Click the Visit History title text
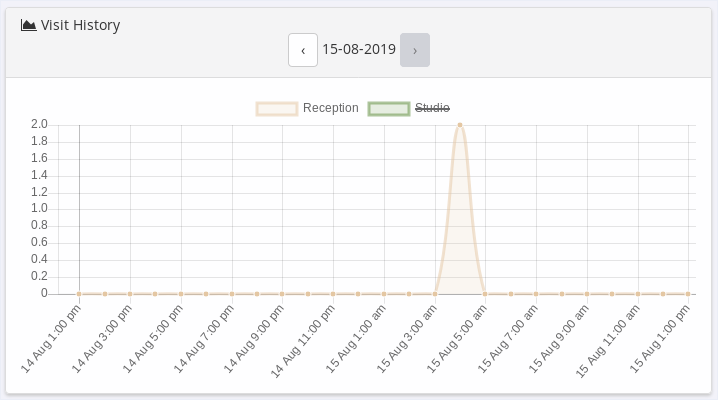Screen dimensions: 718x400 click(80, 25)
